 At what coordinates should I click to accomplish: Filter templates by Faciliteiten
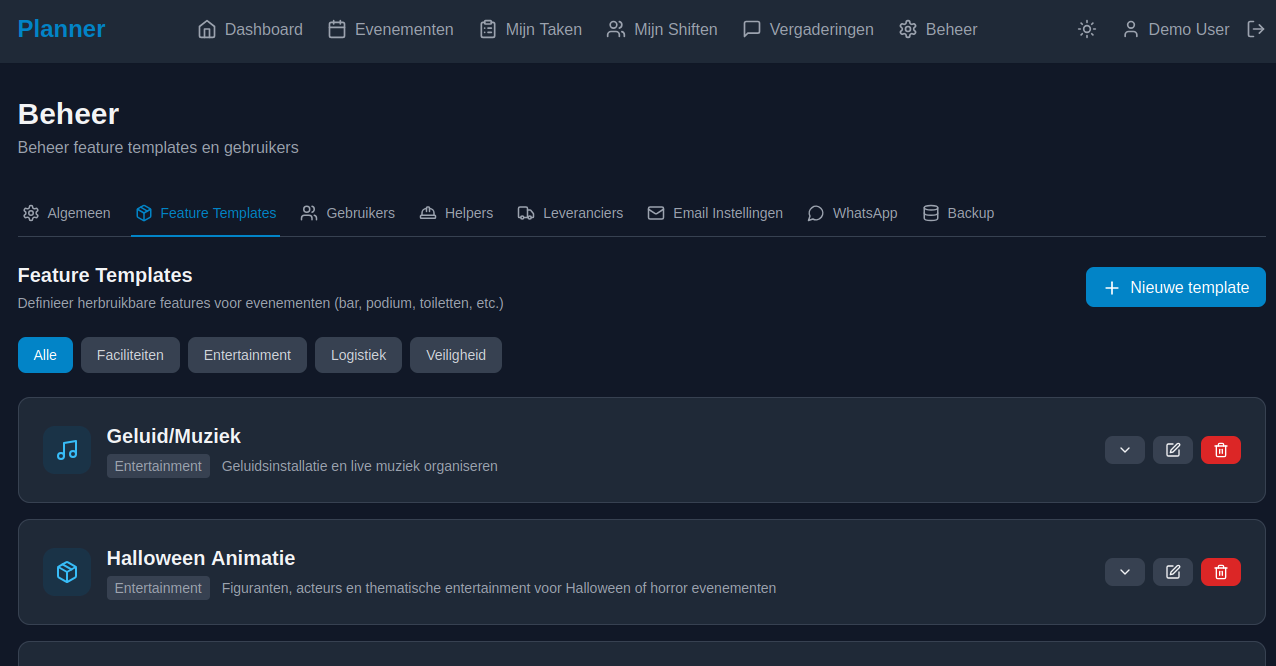coord(130,355)
